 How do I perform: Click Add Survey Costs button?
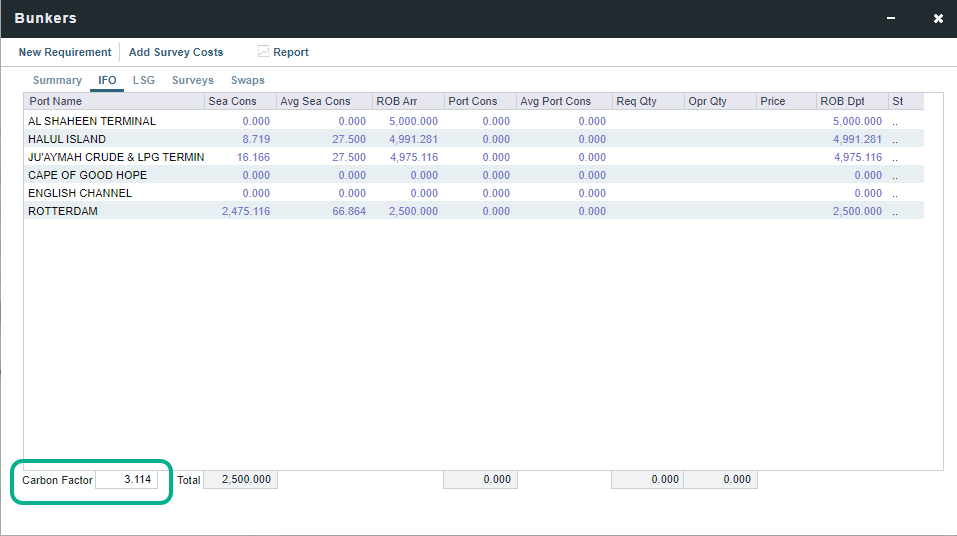pos(176,52)
